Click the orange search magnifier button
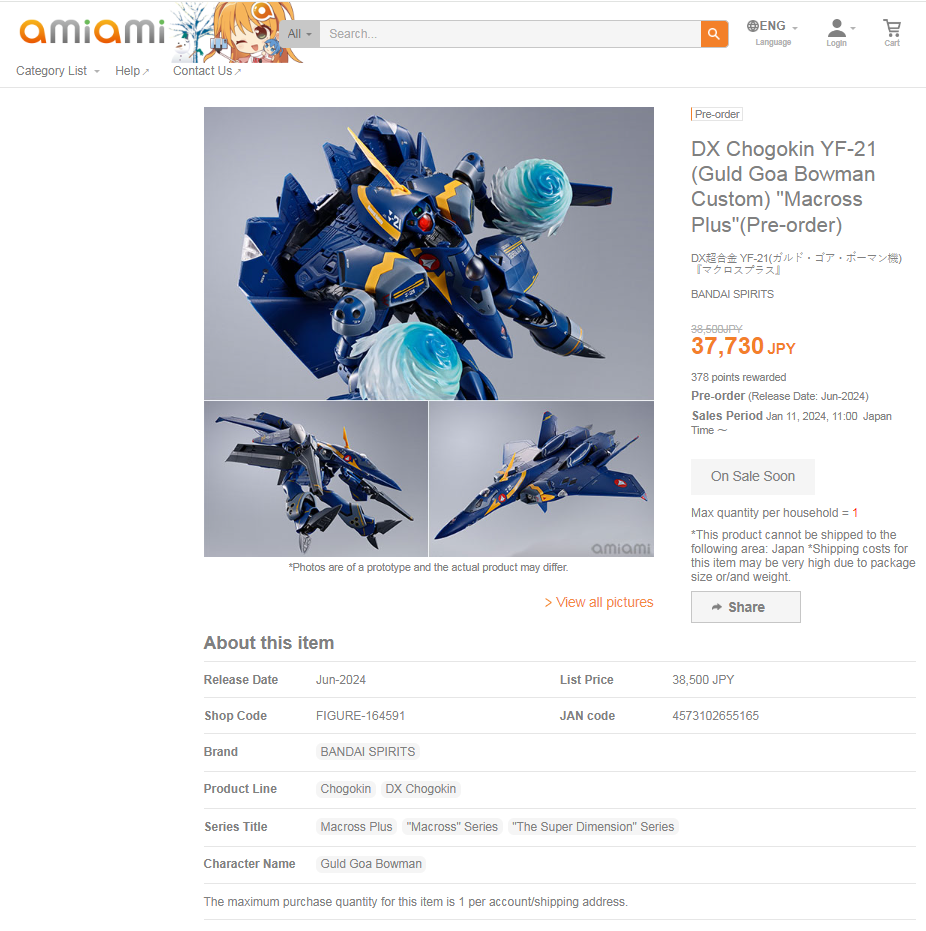Image resolution: width=926 pixels, height=931 pixels. coord(714,34)
